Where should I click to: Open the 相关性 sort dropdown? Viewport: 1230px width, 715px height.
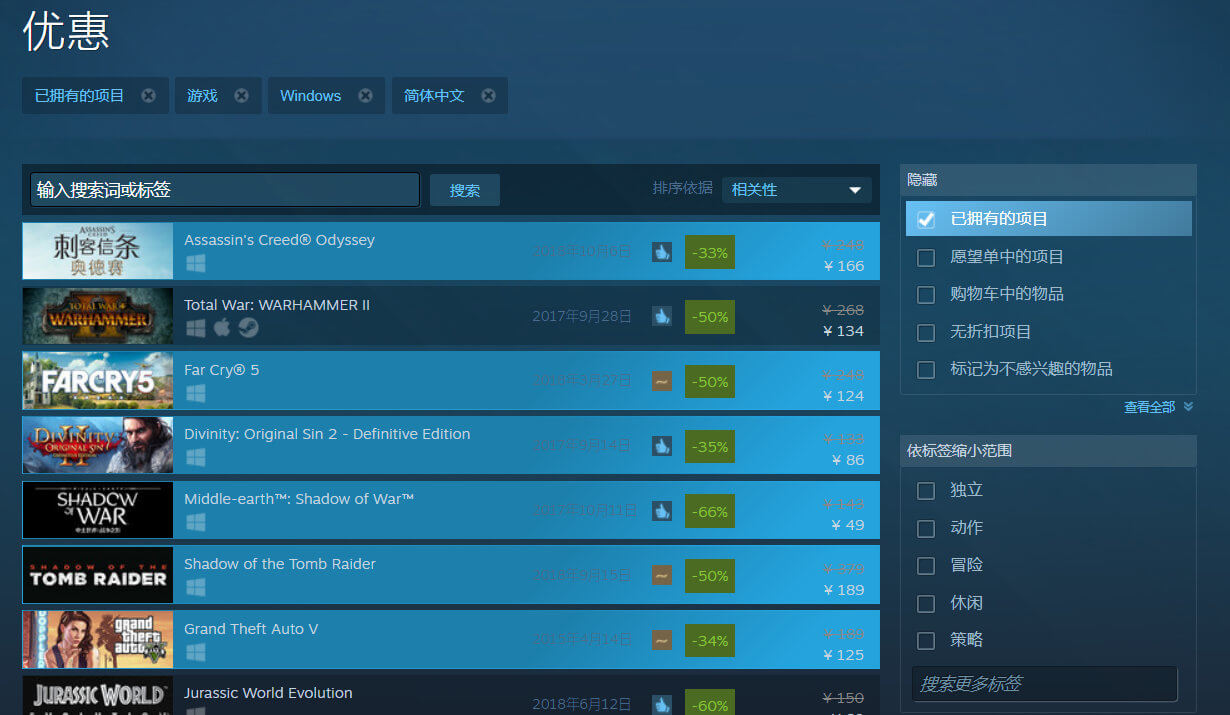[x=797, y=190]
